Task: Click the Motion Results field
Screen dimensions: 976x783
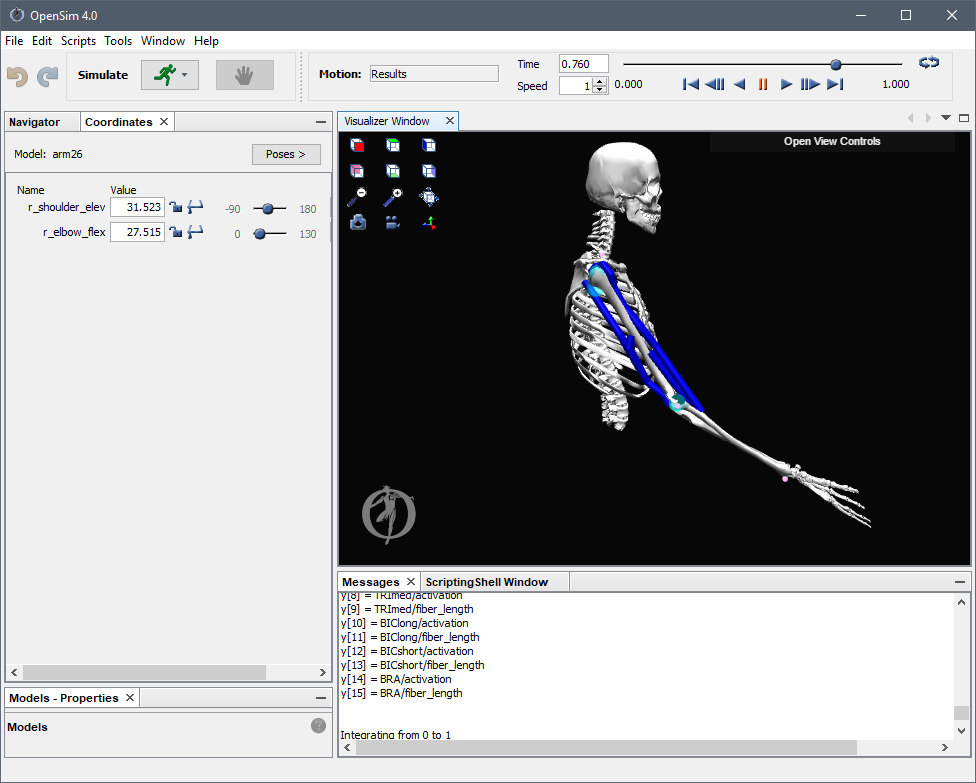Action: pos(434,74)
